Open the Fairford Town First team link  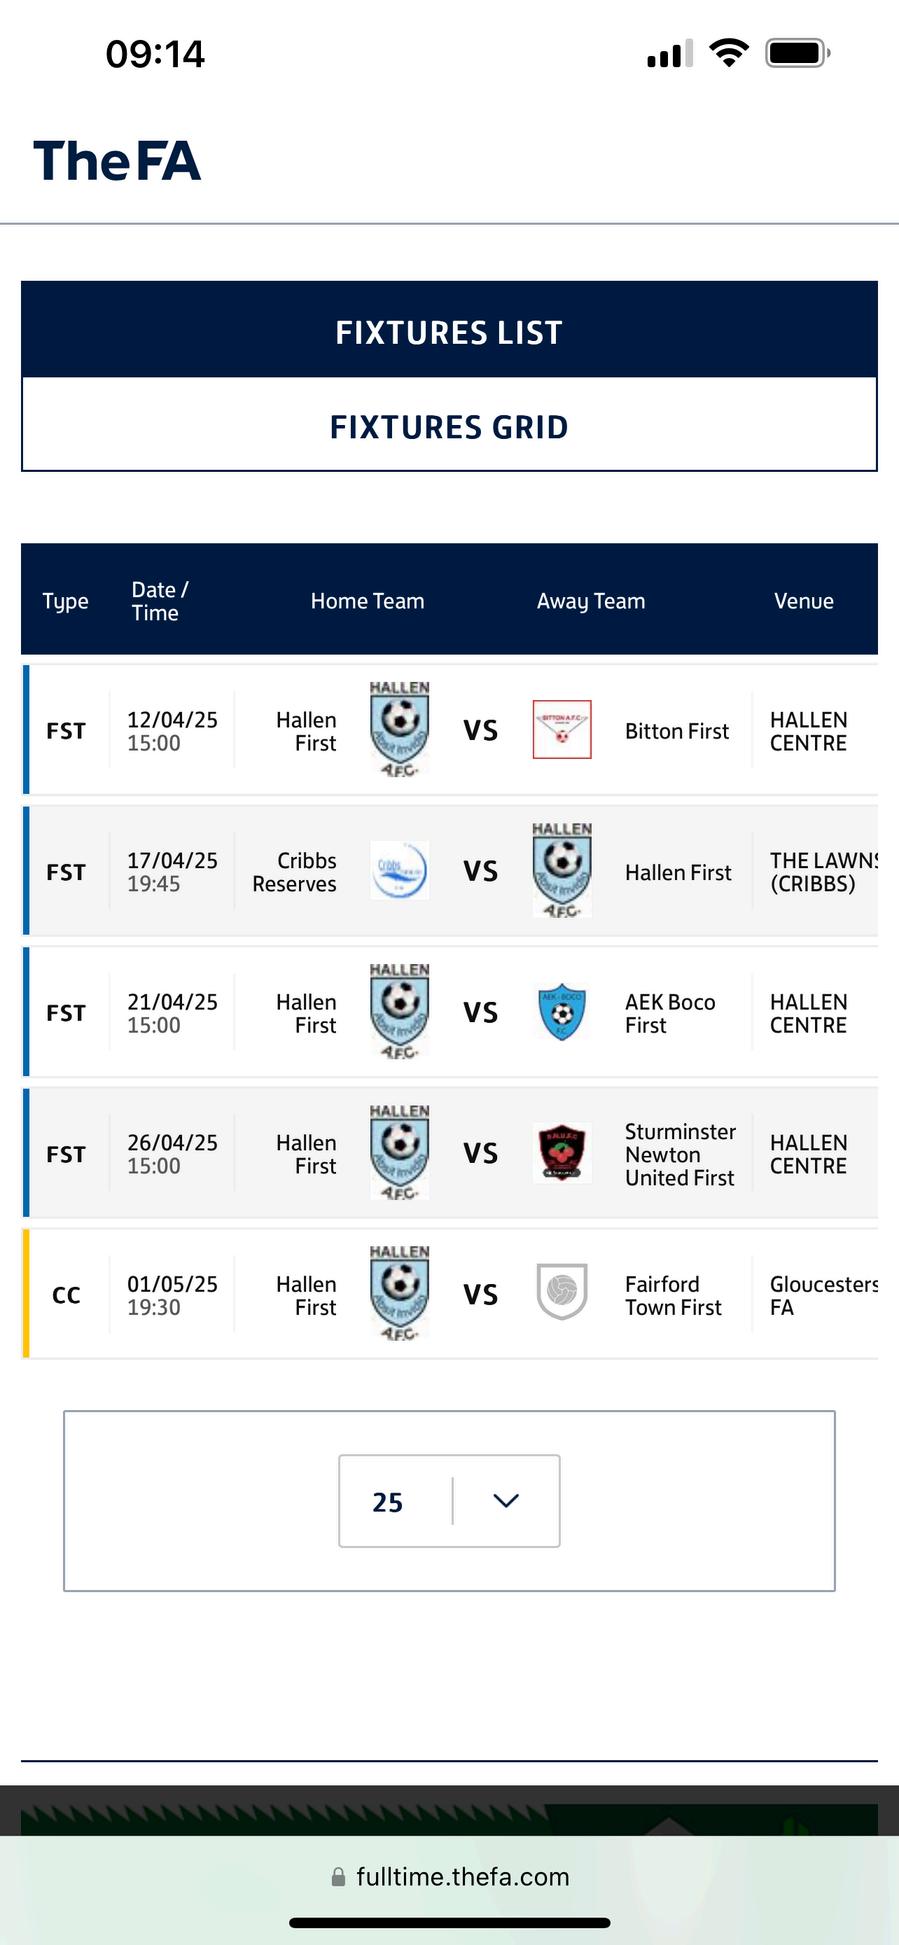673,1296
